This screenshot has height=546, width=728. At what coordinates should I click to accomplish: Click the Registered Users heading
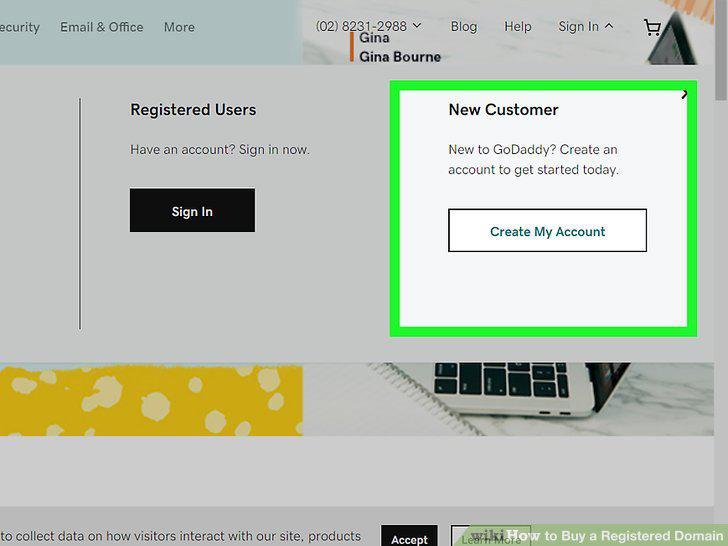(193, 110)
